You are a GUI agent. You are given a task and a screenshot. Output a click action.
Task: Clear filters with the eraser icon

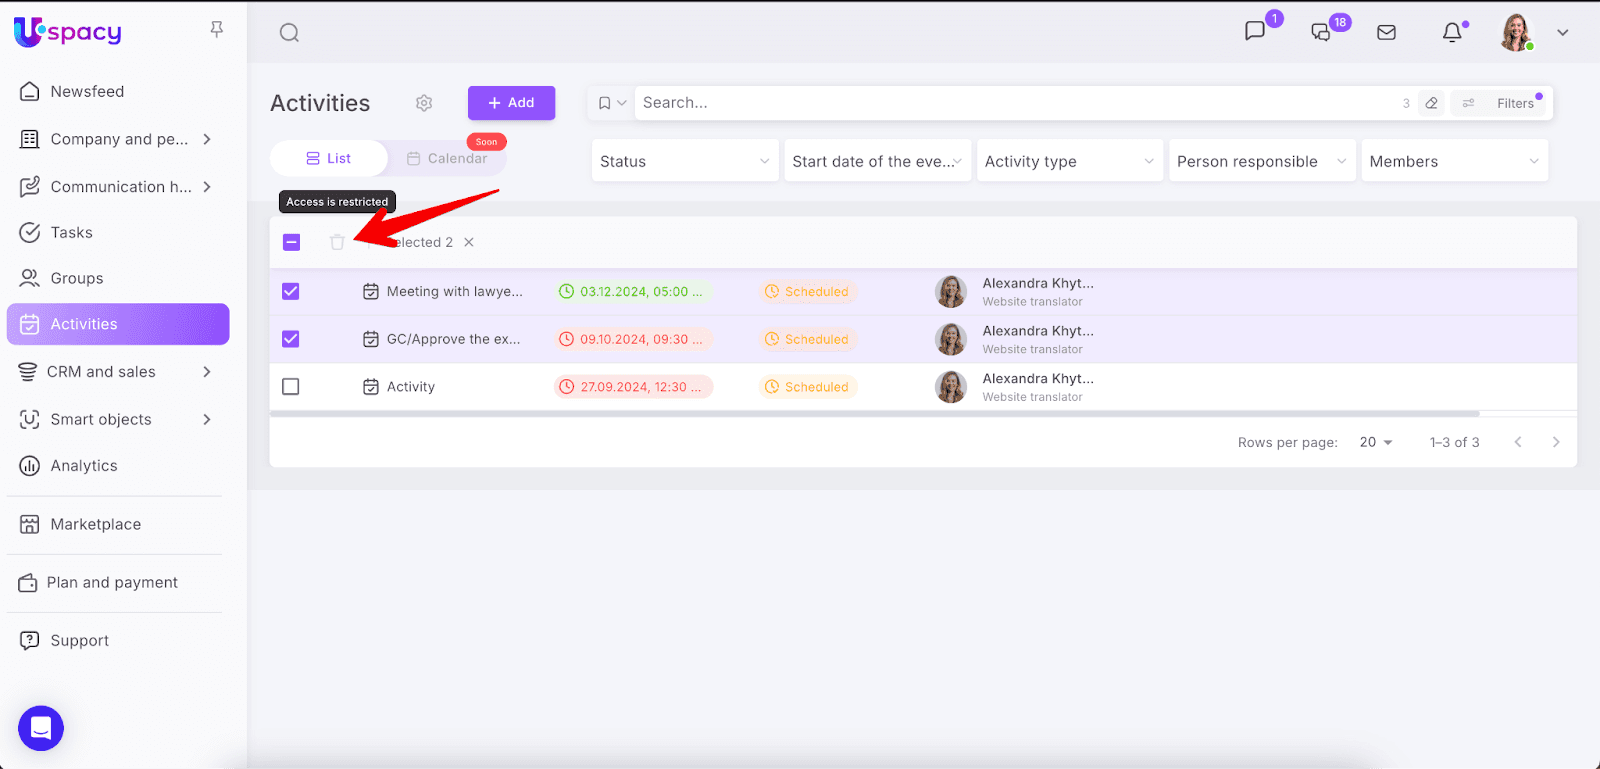point(1432,103)
